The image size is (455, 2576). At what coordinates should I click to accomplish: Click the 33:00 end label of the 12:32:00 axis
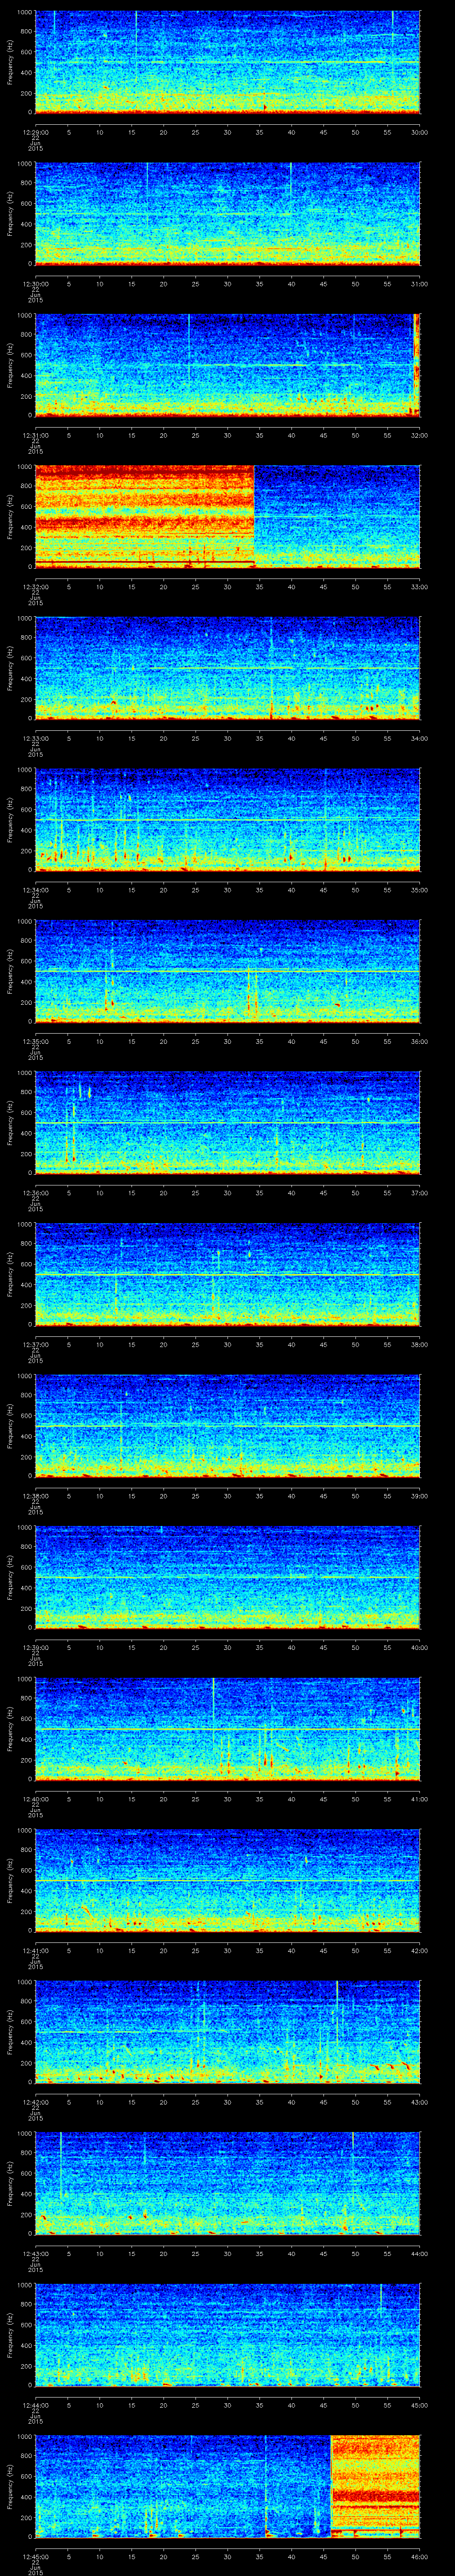tap(420, 587)
